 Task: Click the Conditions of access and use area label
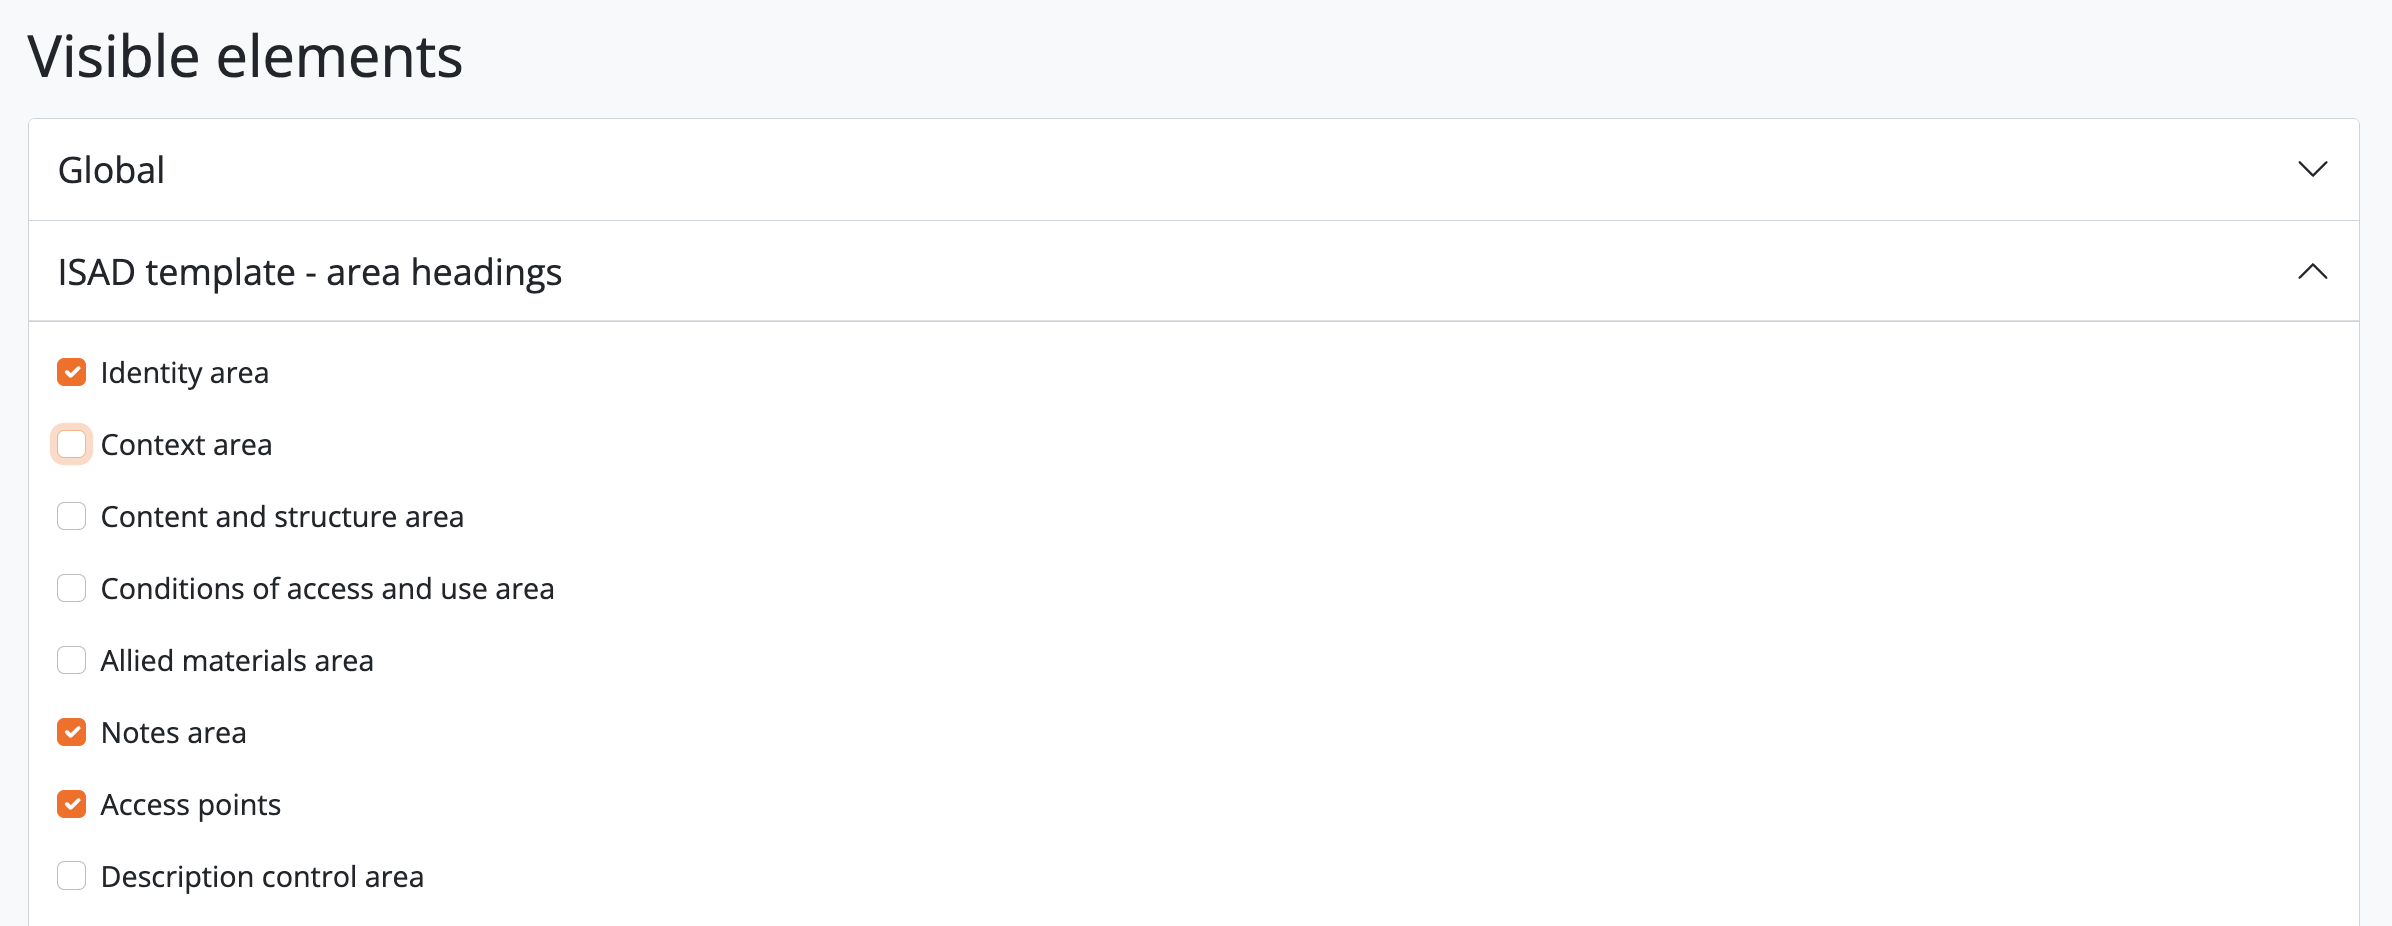[327, 589]
